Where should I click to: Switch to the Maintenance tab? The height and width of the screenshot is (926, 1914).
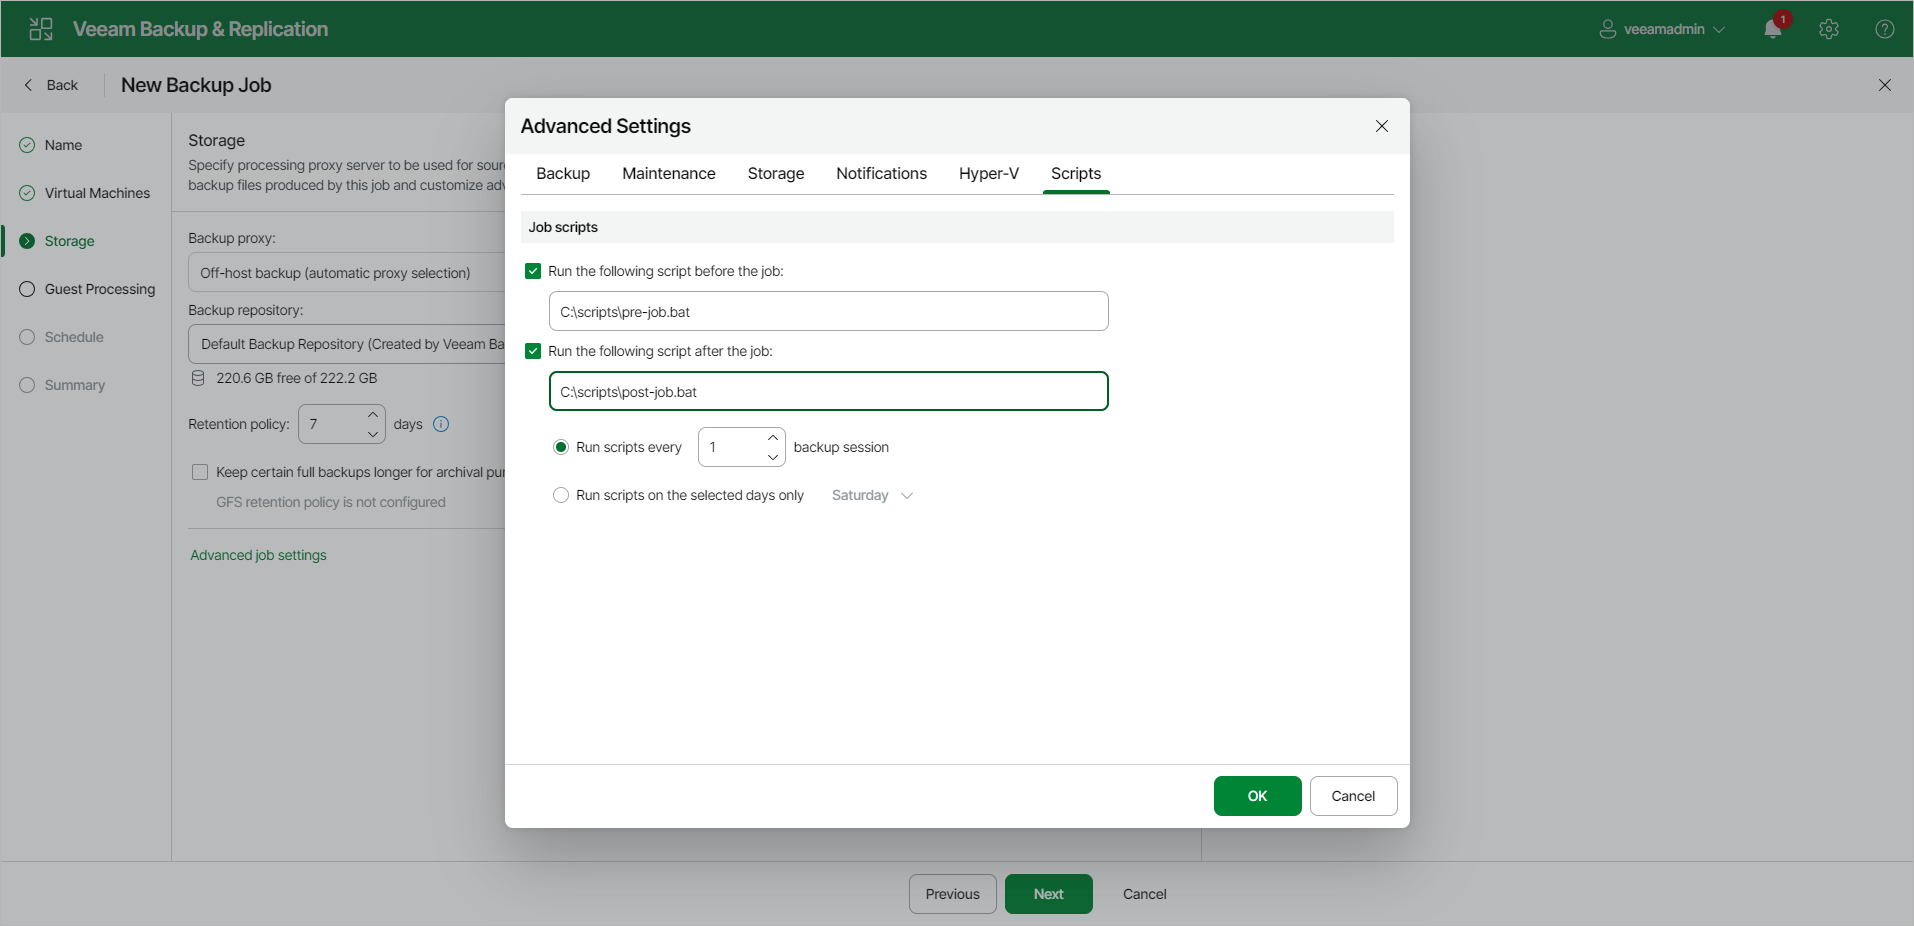coord(668,174)
